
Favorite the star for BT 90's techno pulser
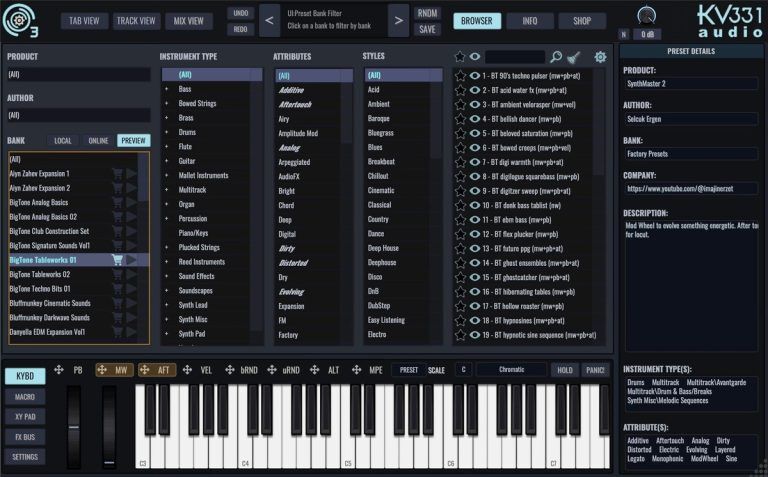460,76
